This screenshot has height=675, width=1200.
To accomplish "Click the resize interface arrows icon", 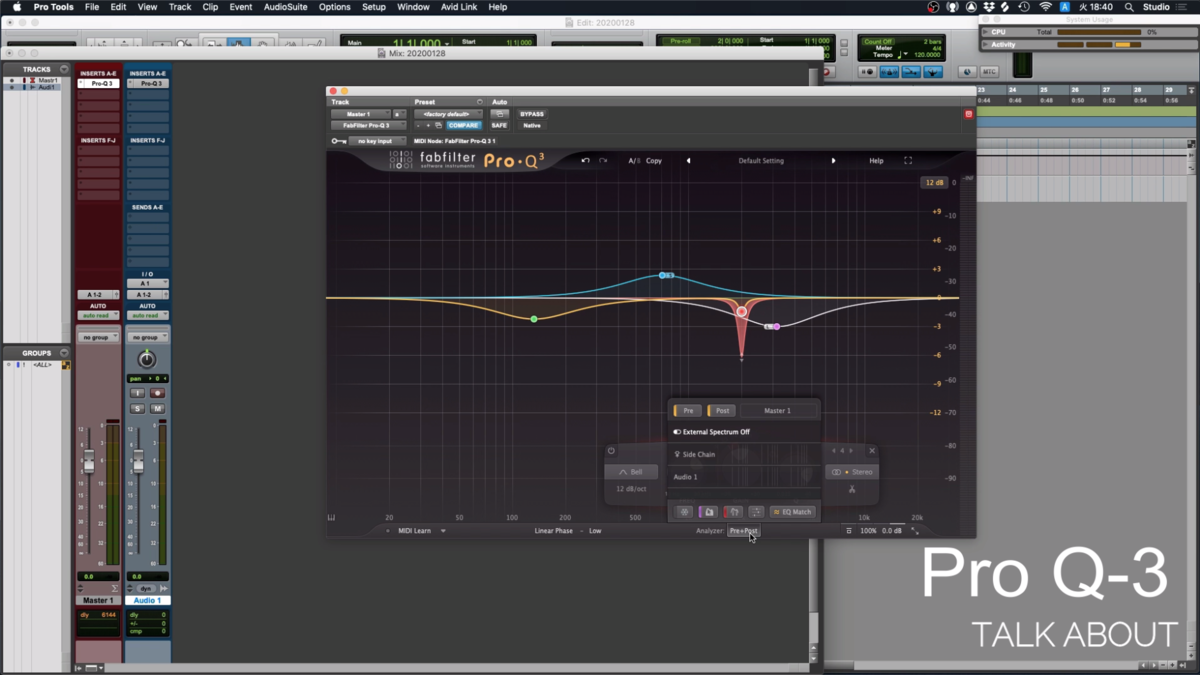I will tap(915, 531).
